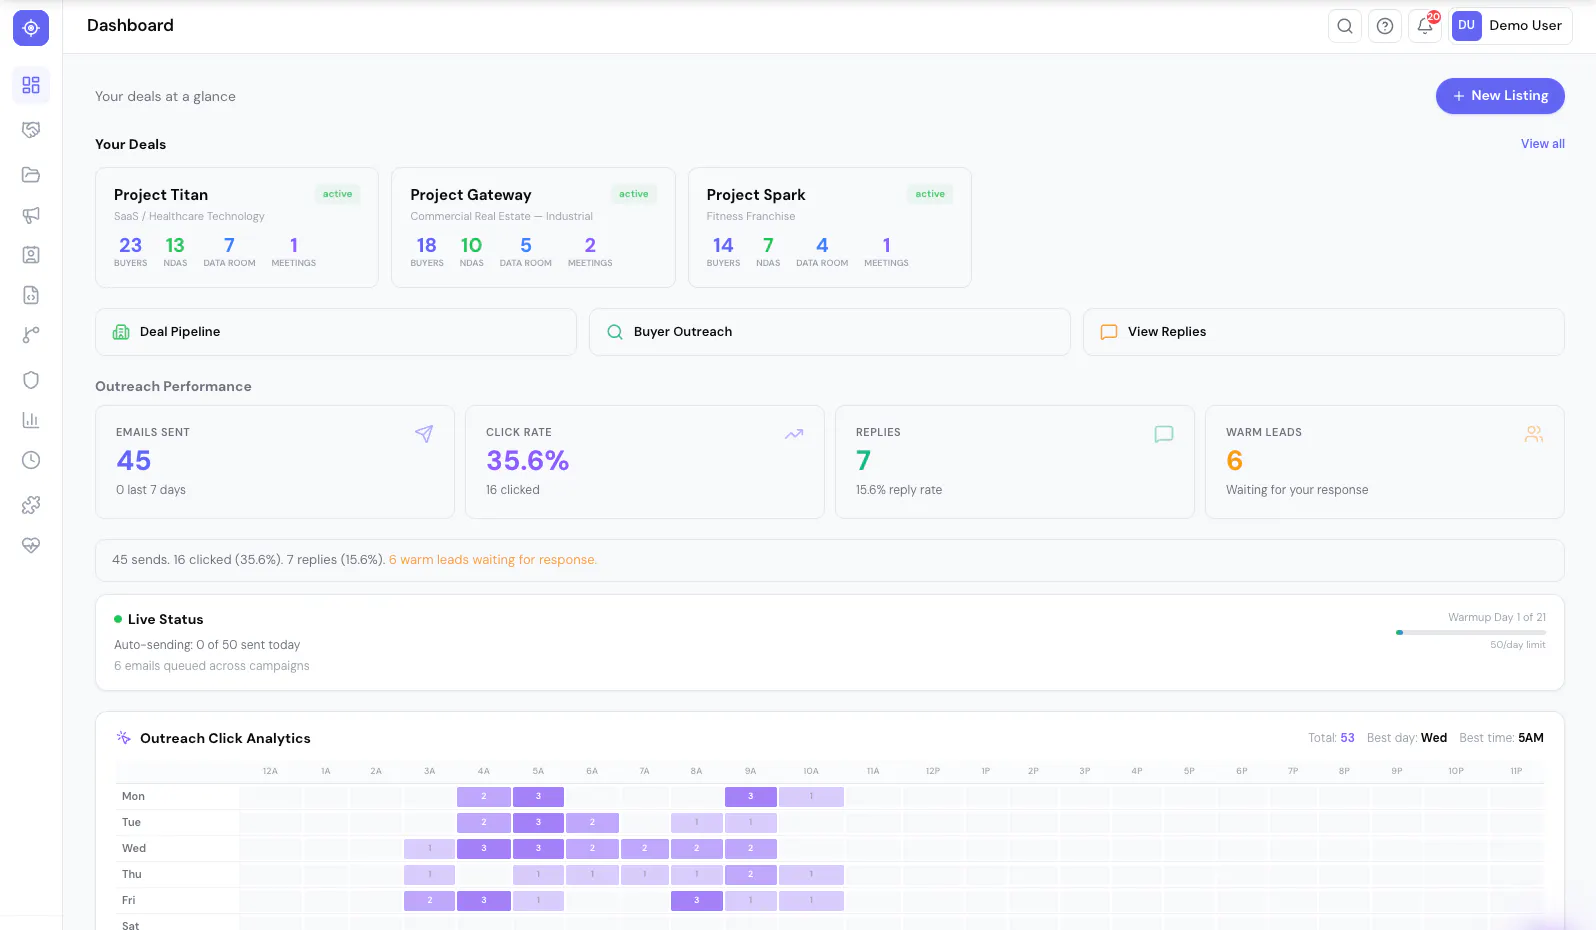
Task: Open the Project Titan deal card
Action: (237, 227)
